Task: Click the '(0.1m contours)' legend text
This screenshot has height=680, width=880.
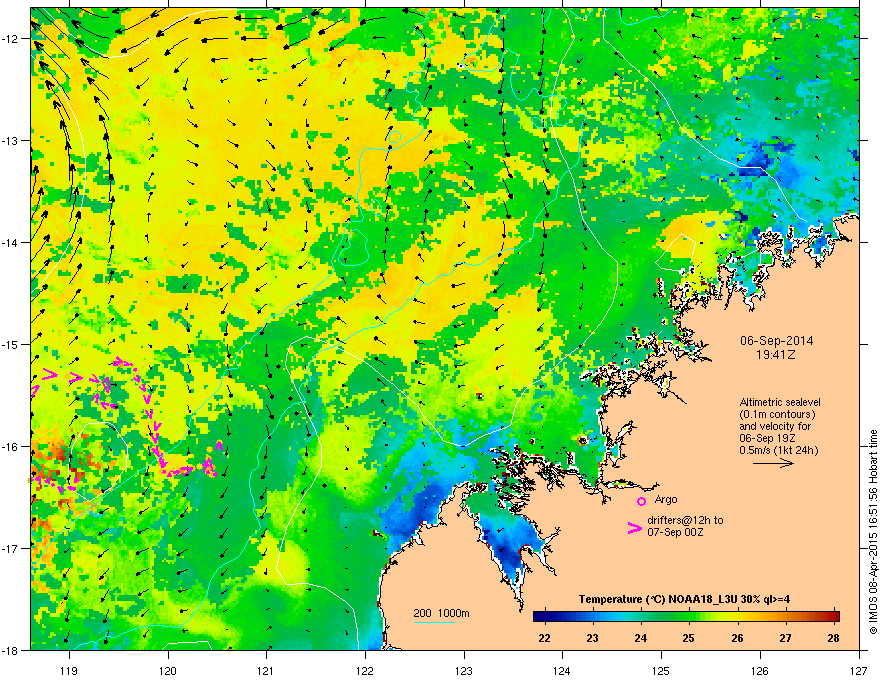Action: point(777,414)
